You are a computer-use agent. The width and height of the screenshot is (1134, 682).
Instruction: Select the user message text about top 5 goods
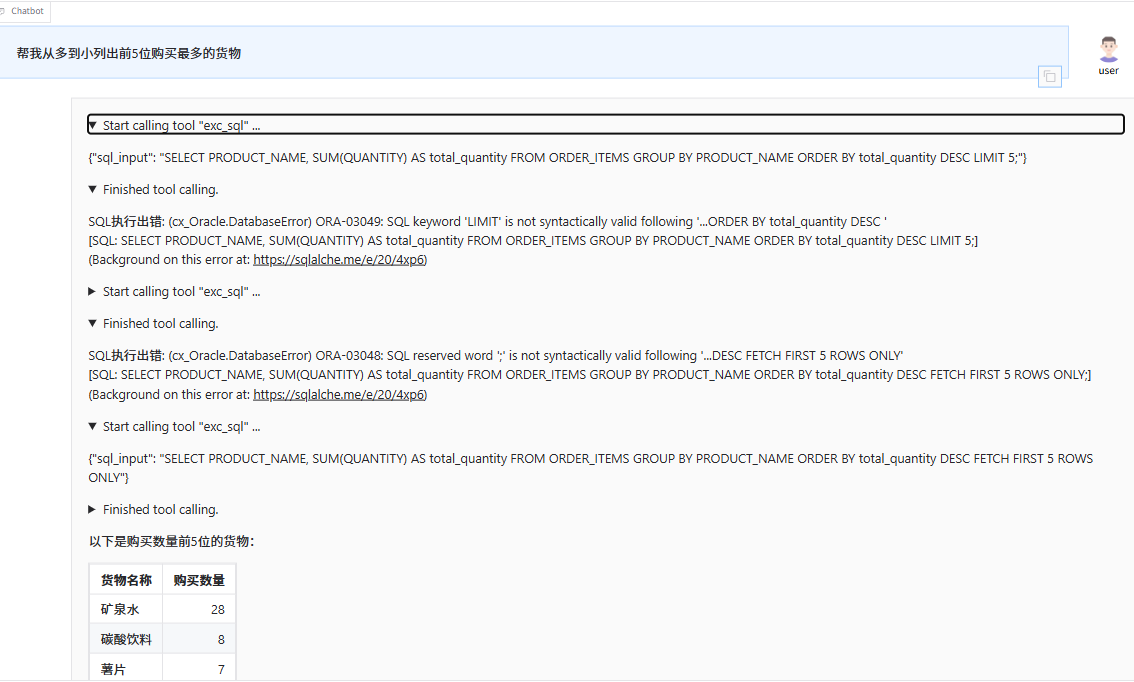tap(129, 54)
